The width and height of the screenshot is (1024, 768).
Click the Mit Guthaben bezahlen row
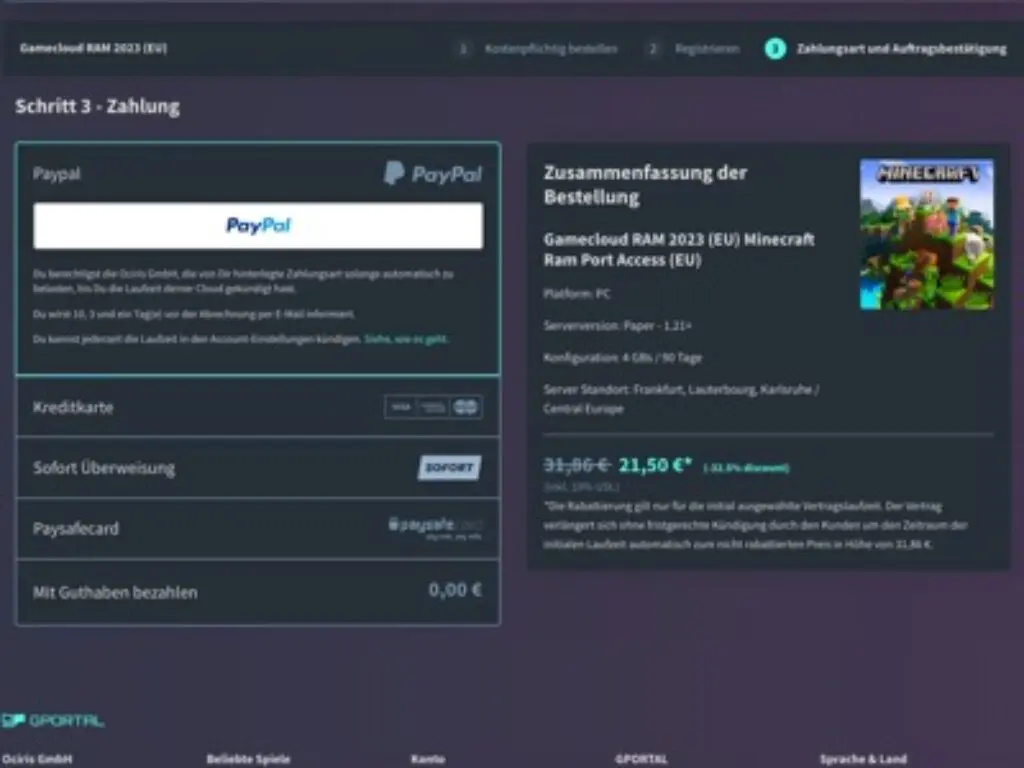click(x=200, y=591)
